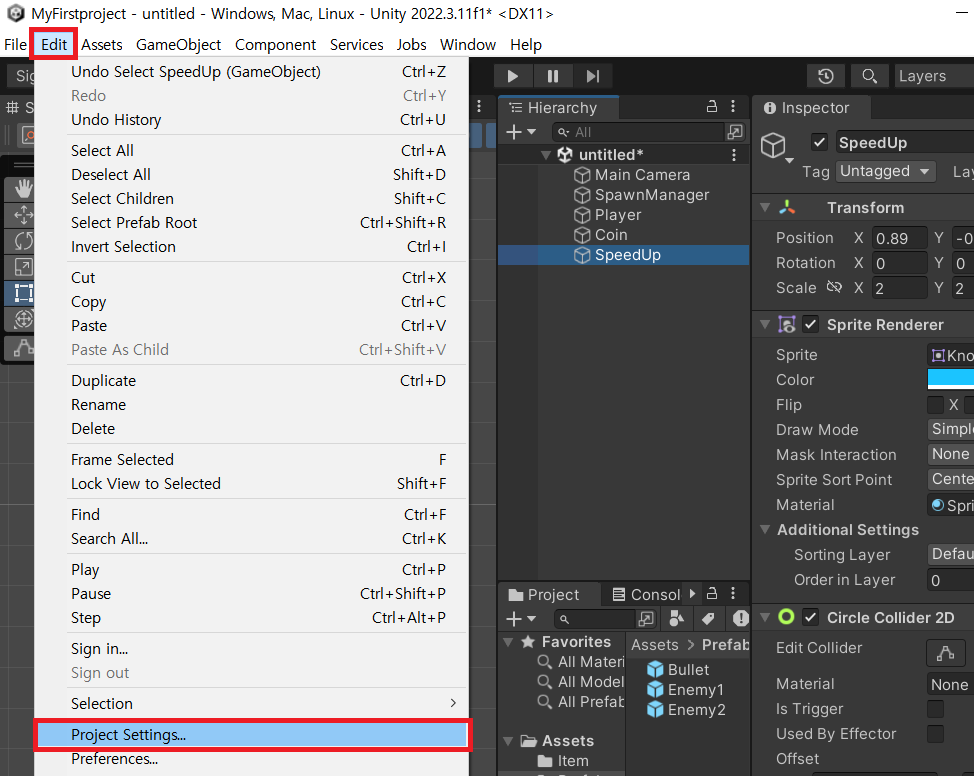Toggle Used By Effector checkbox

pos(935,734)
